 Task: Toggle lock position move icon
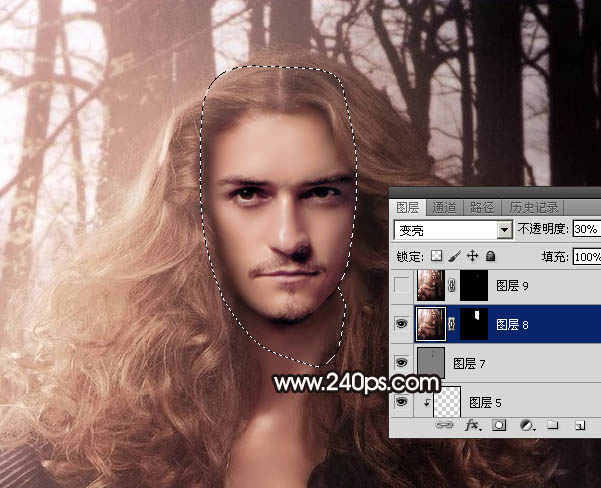coord(473,256)
